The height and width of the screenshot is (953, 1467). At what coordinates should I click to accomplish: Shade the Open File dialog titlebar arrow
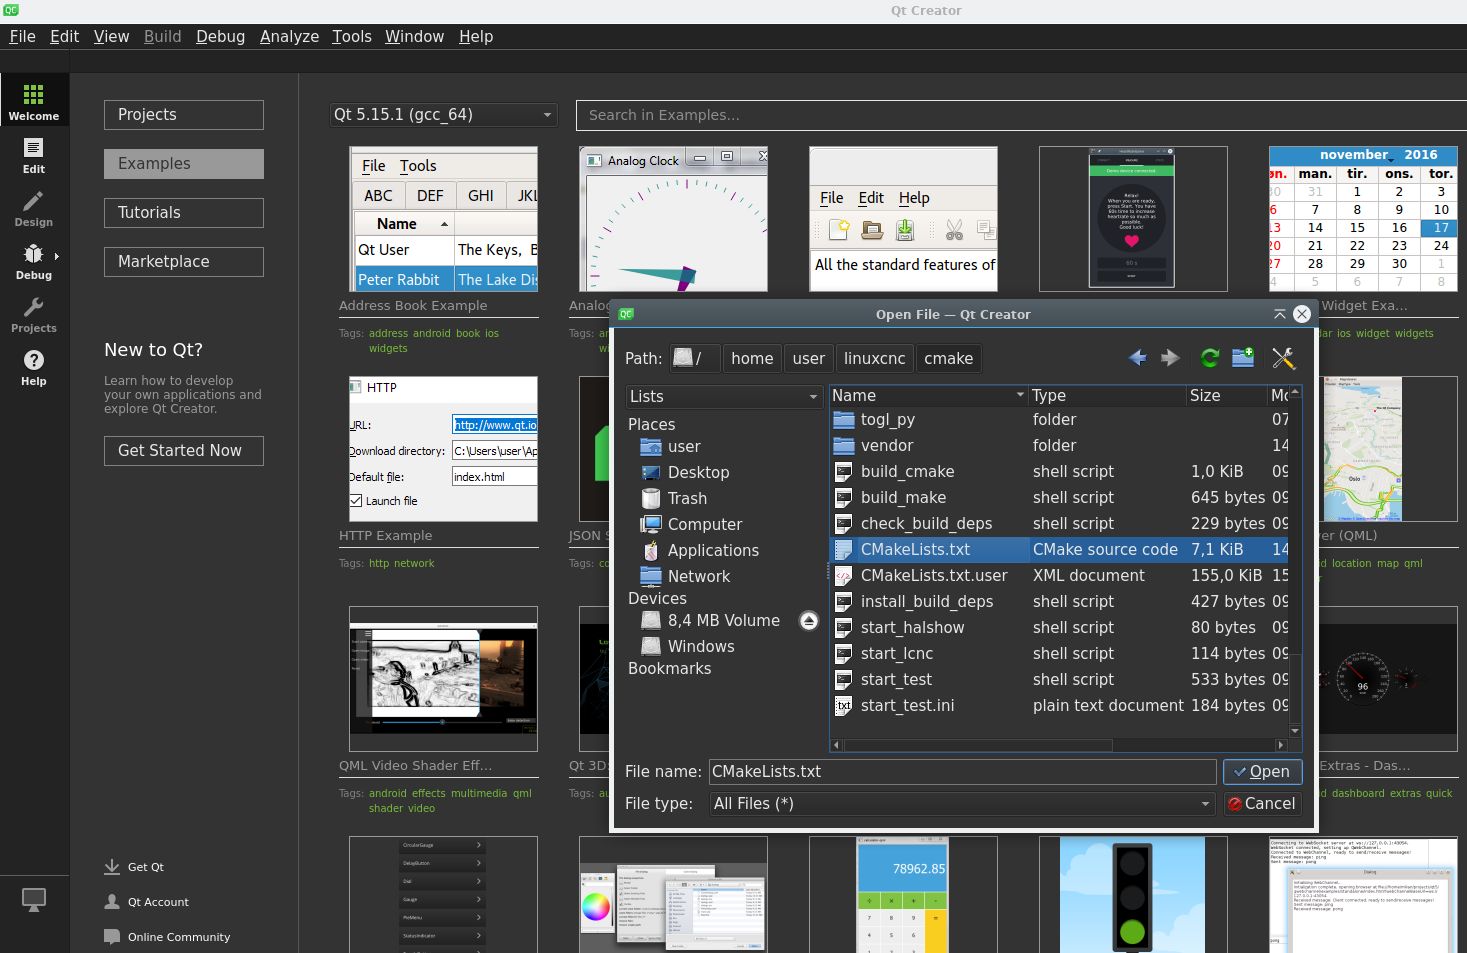[x=1279, y=314]
